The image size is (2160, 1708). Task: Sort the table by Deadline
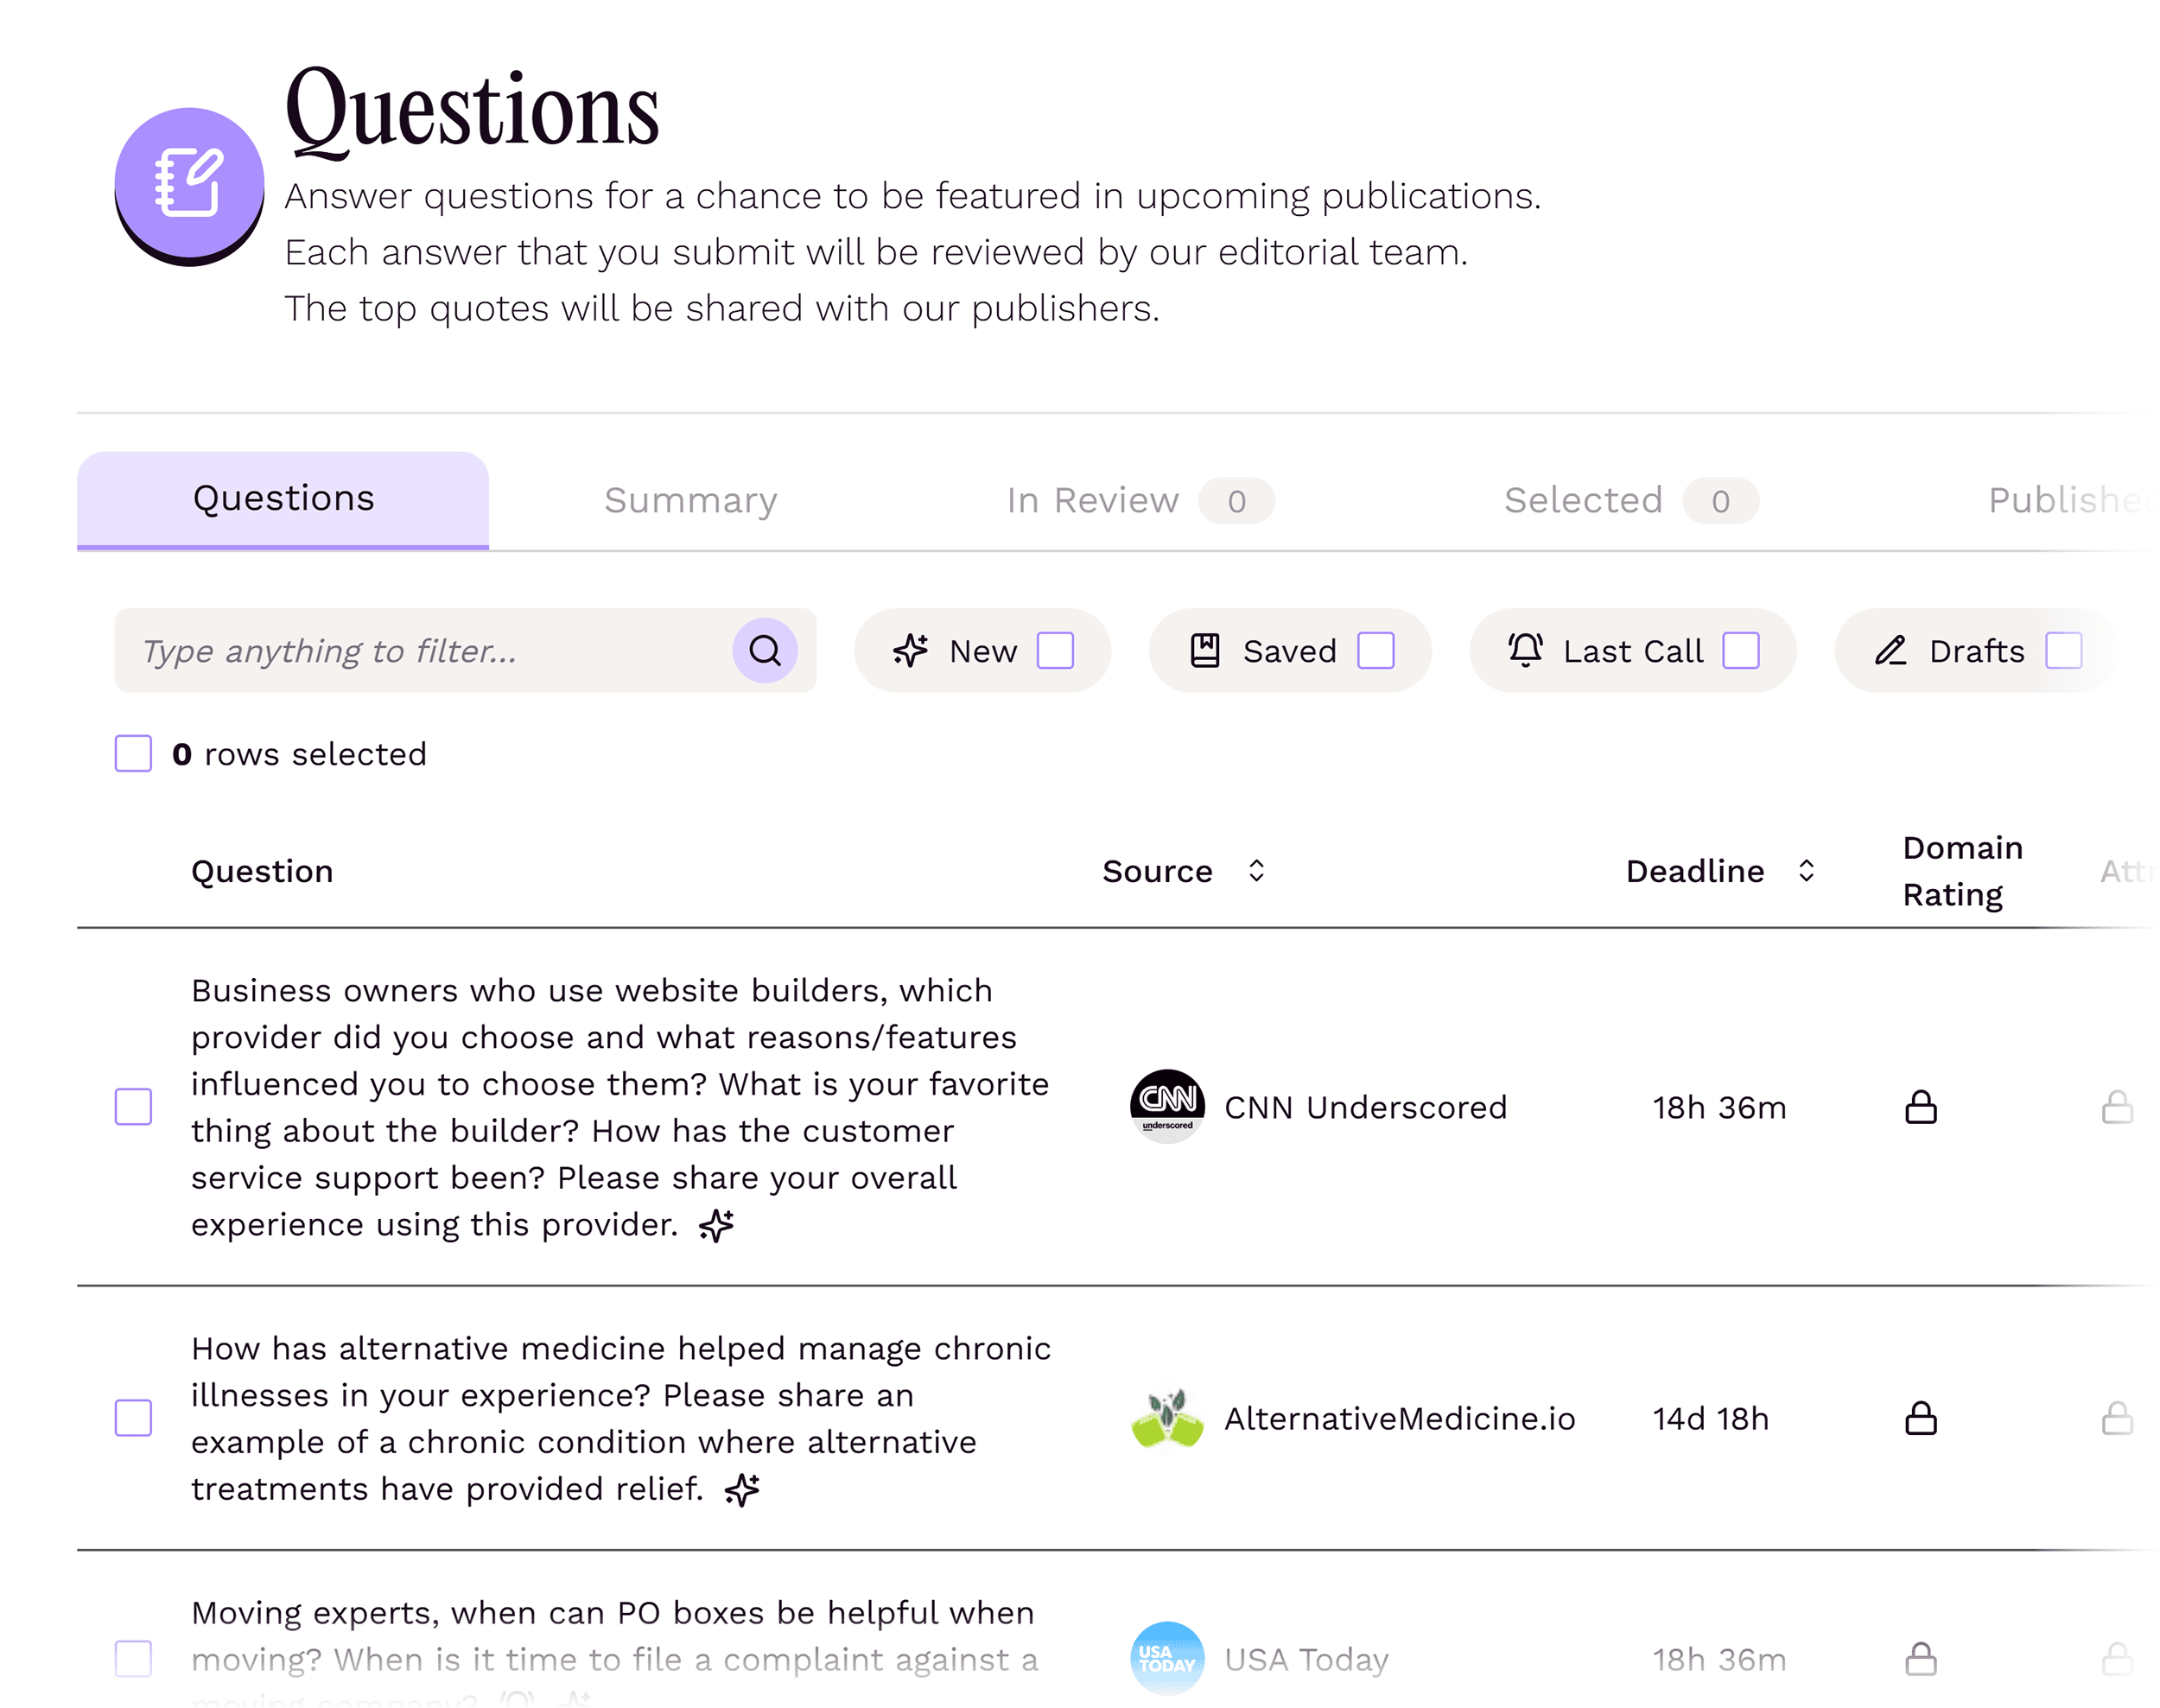click(1805, 870)
